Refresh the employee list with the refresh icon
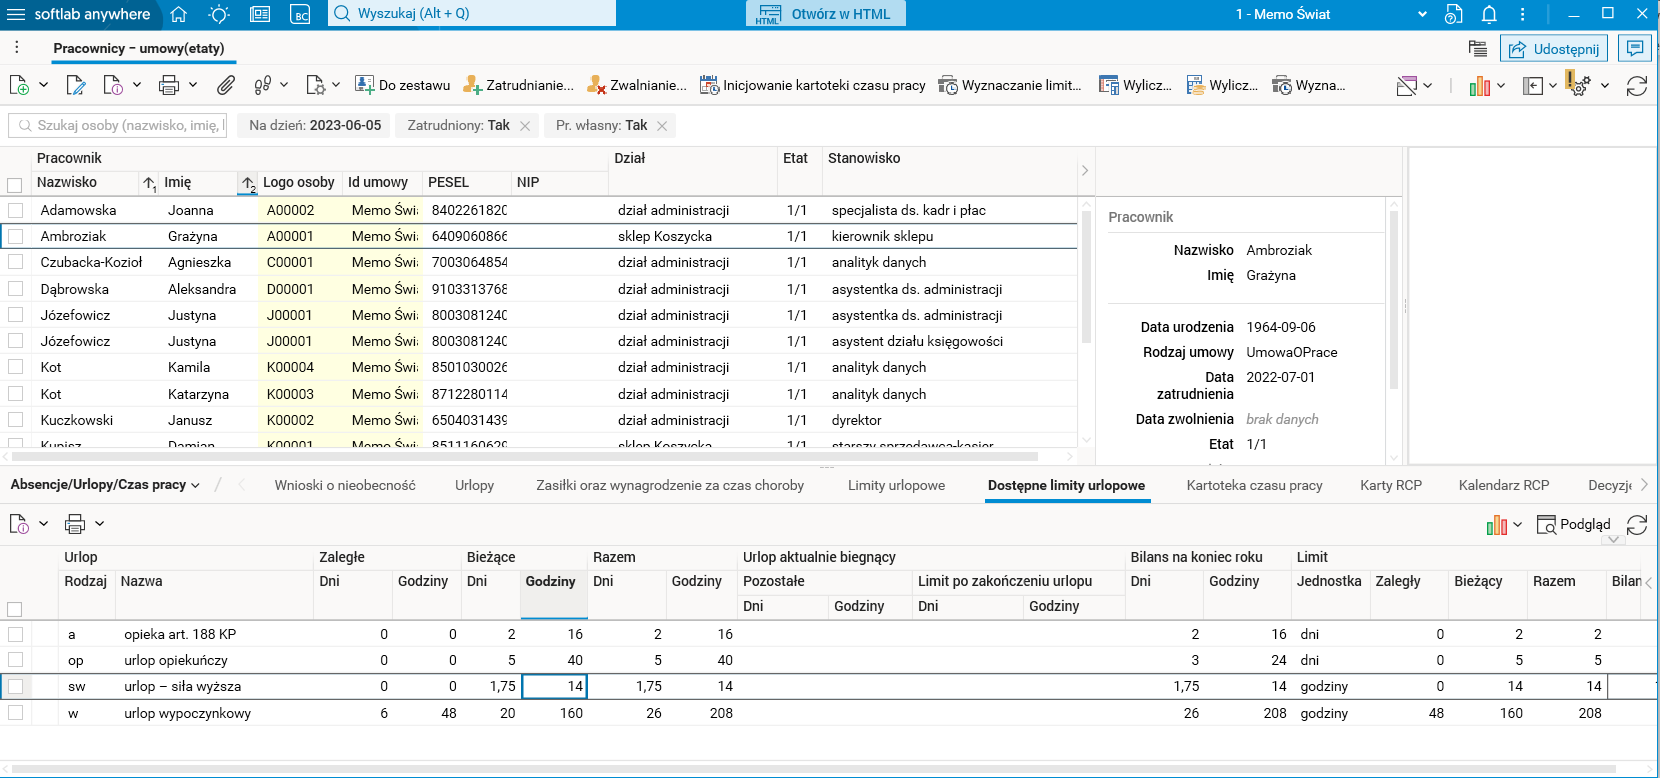Image resolution: width=1660 pixels, height=778 pixels. 1637,86
